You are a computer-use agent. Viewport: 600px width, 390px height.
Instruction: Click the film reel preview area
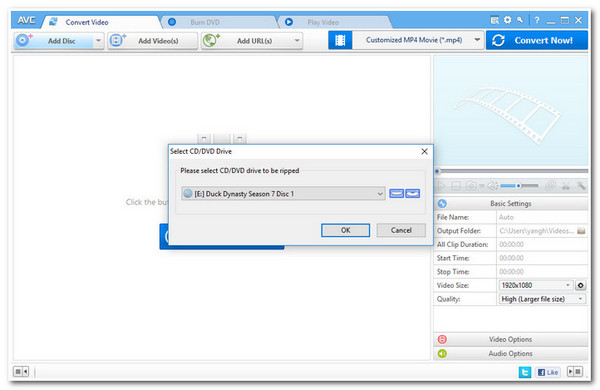pos(511,111)
